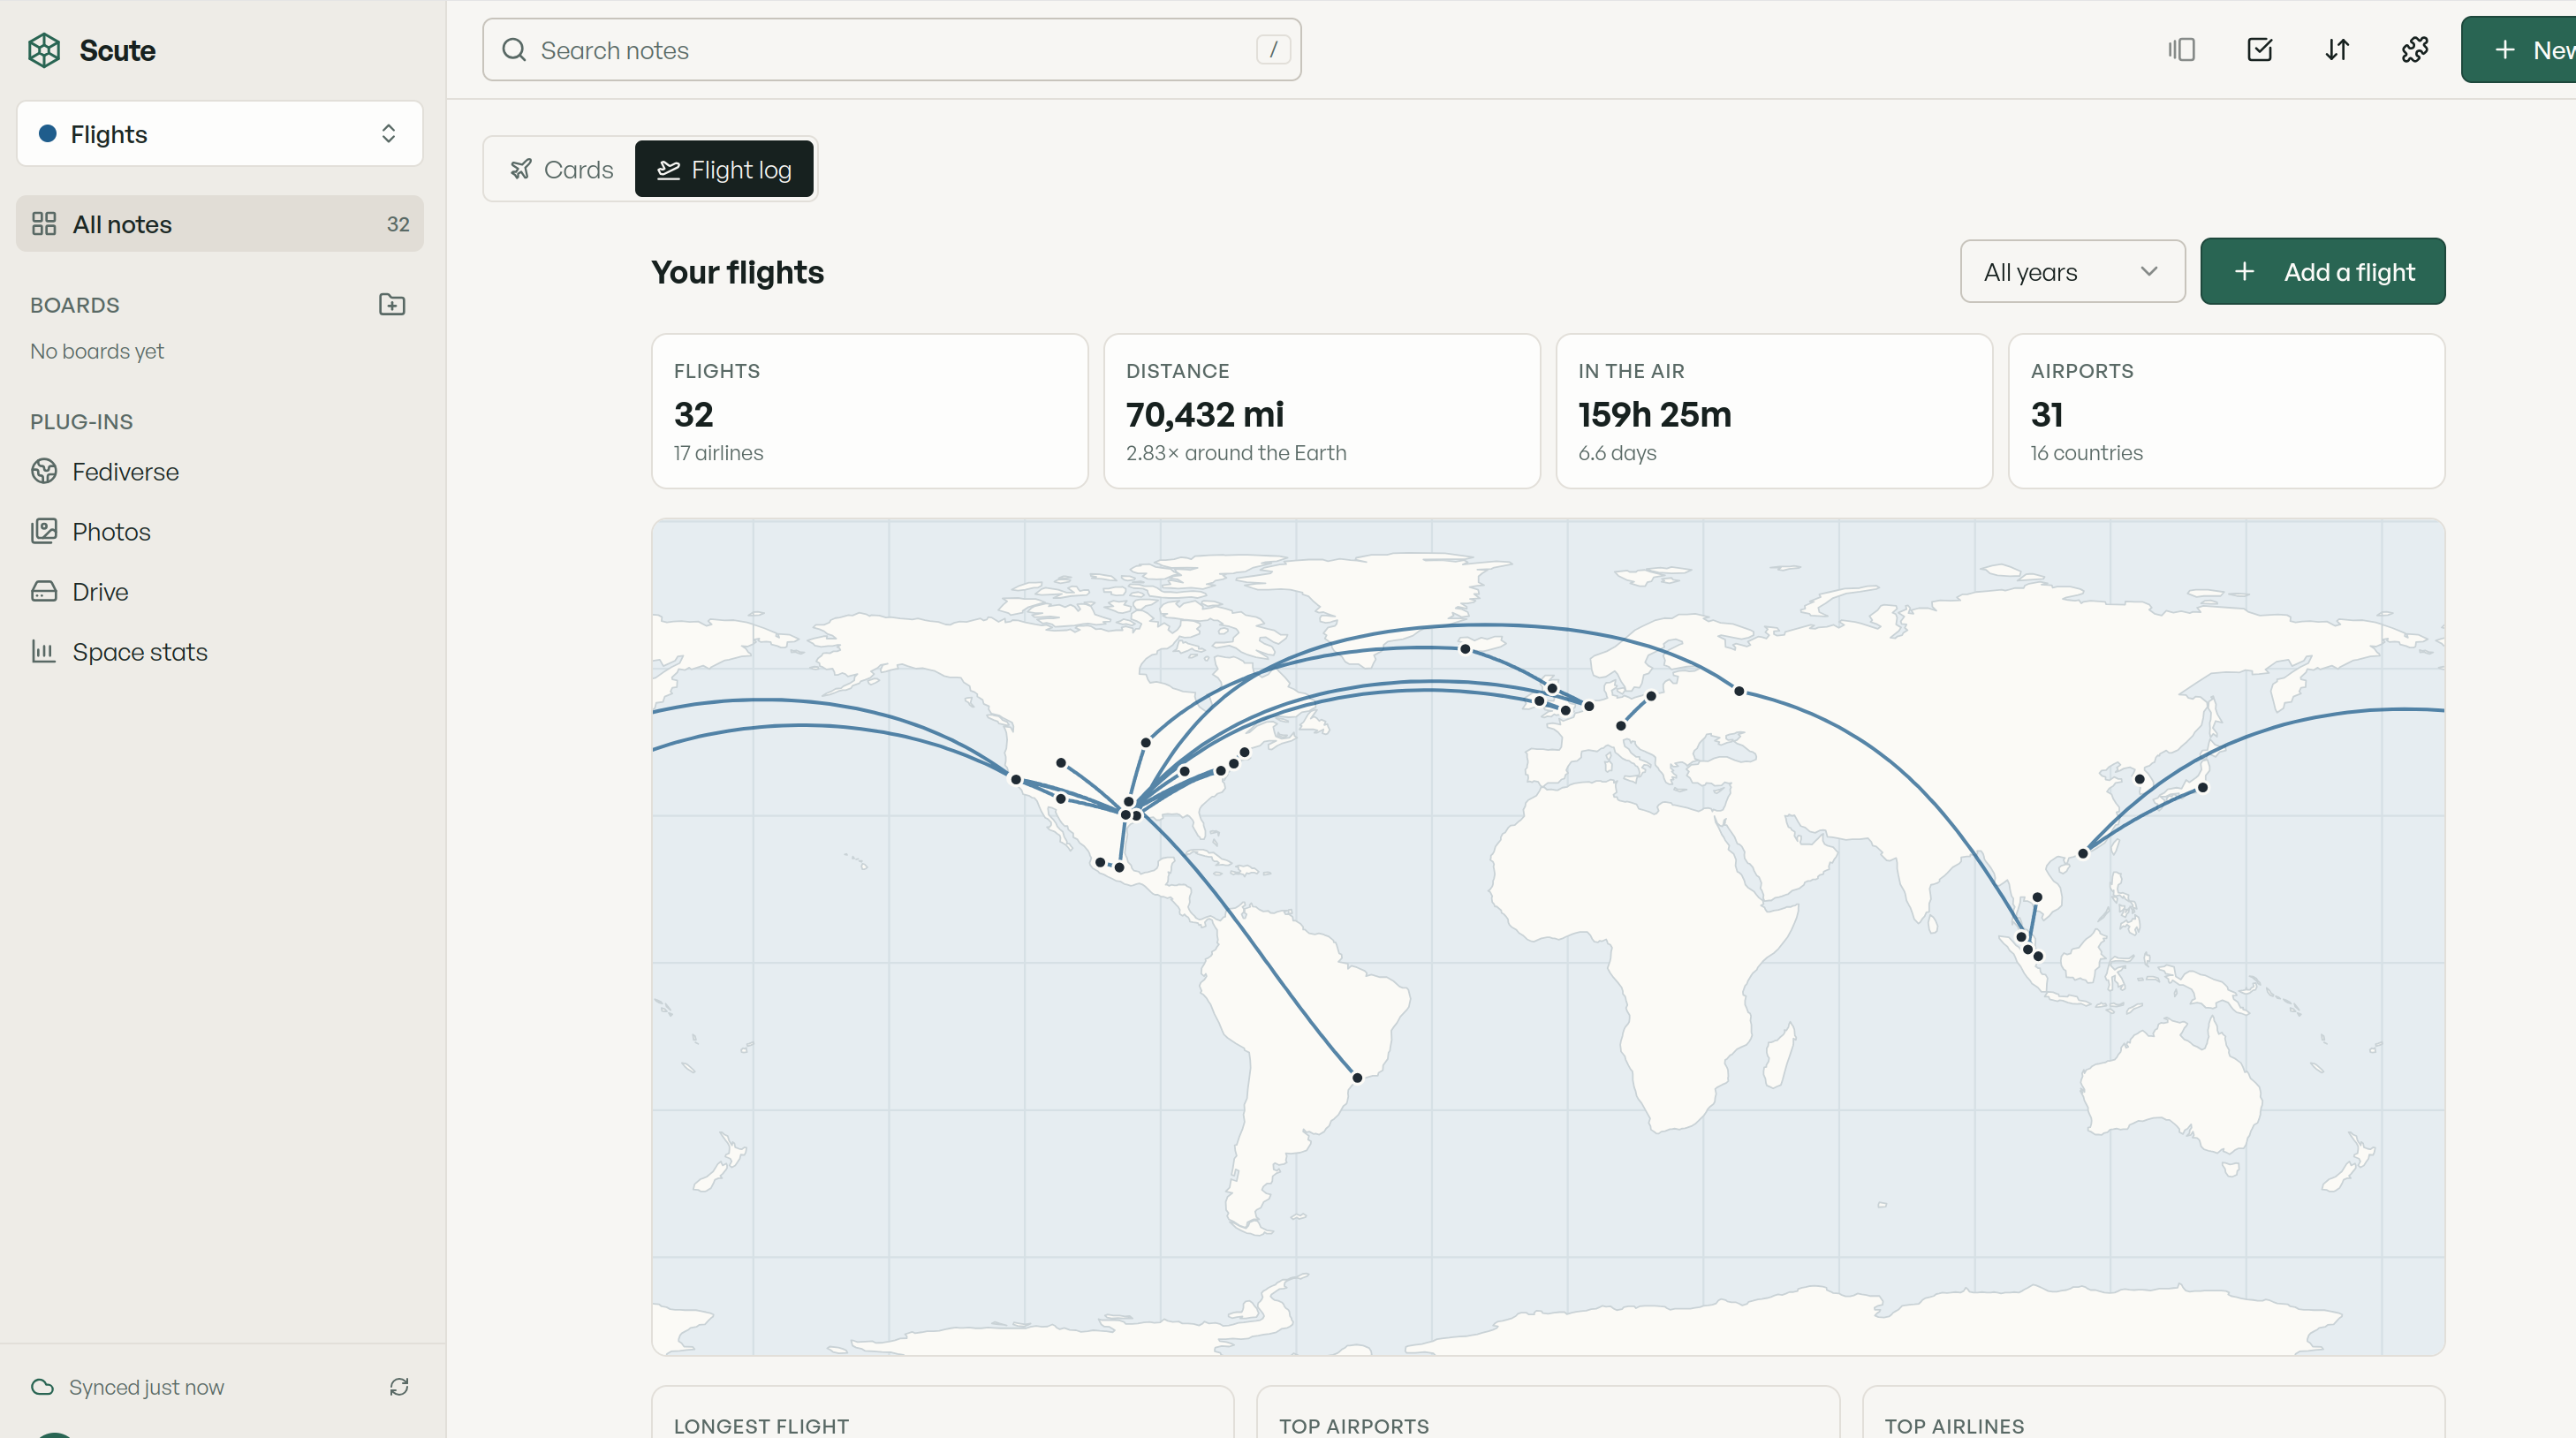Select All notes in the sidebar

220,224
